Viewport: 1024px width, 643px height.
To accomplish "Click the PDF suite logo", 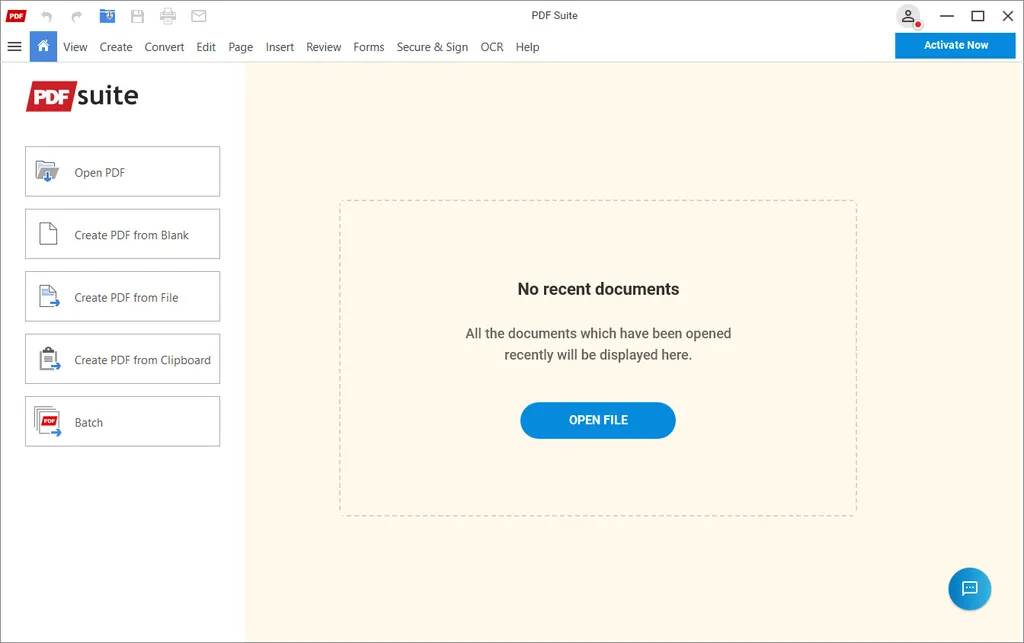I will coord(82,96).
